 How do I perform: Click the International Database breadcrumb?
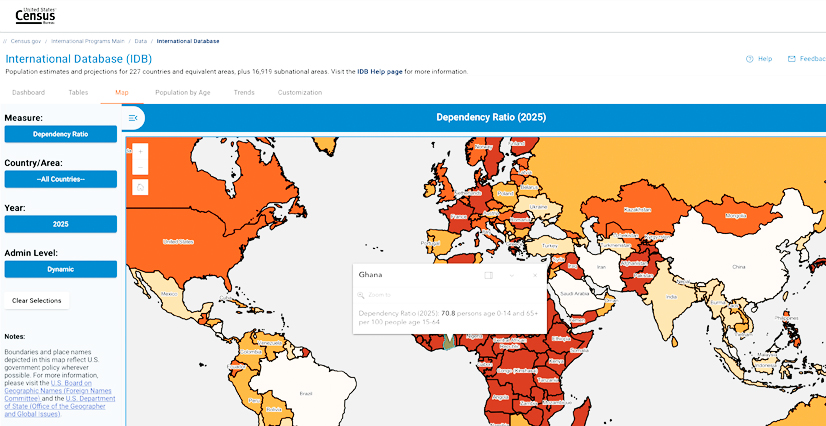click(x=188, y=41)
